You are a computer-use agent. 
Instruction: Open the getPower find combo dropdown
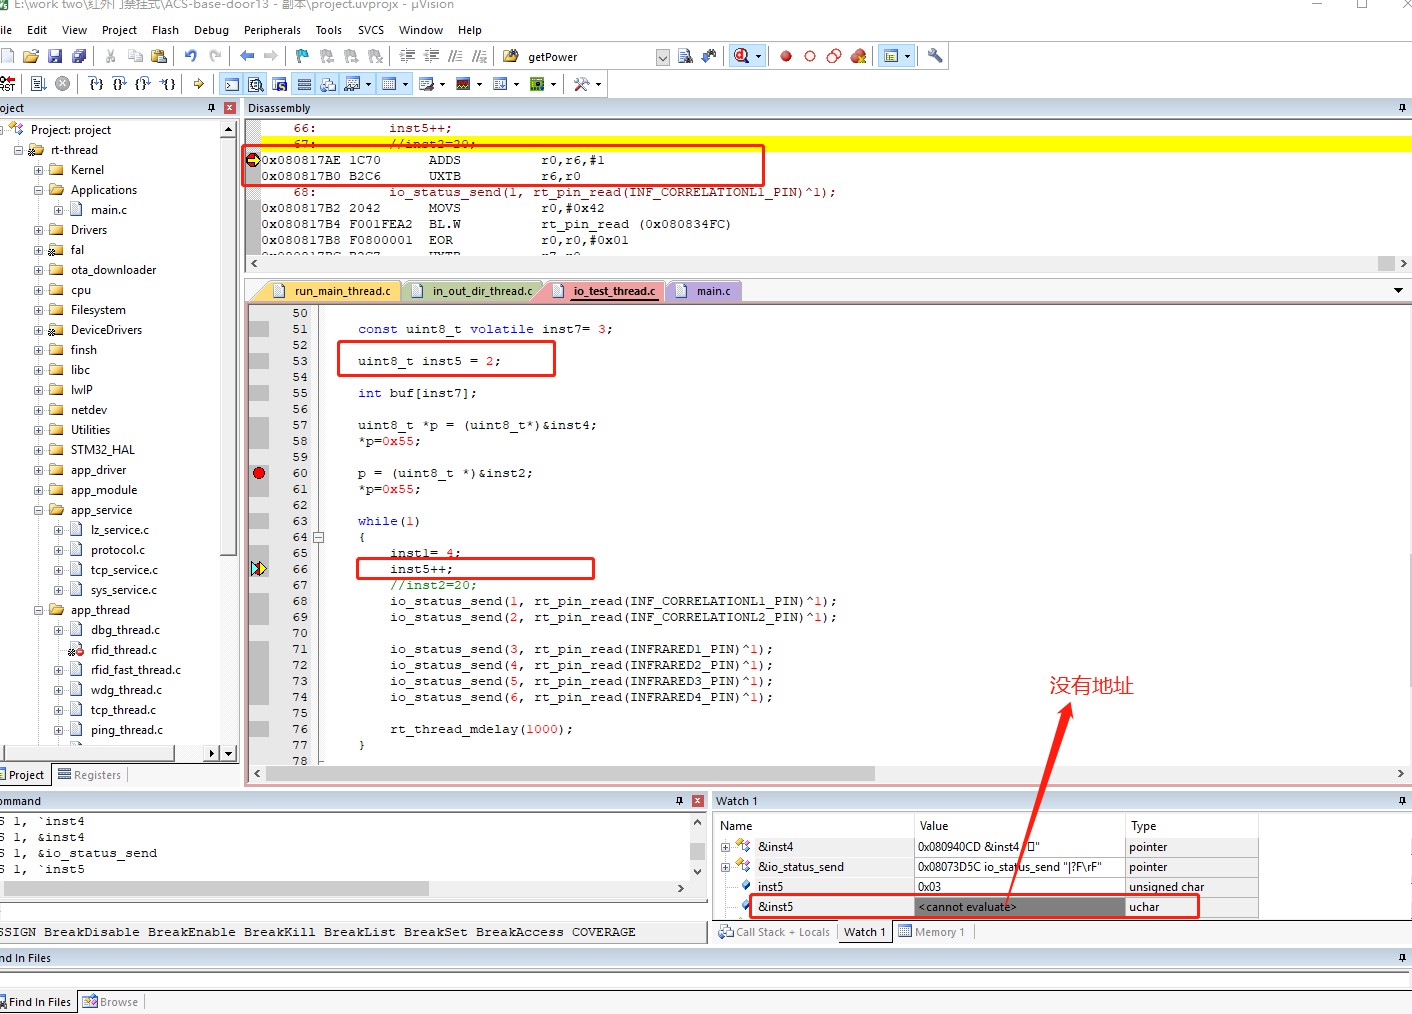point(663,57)
